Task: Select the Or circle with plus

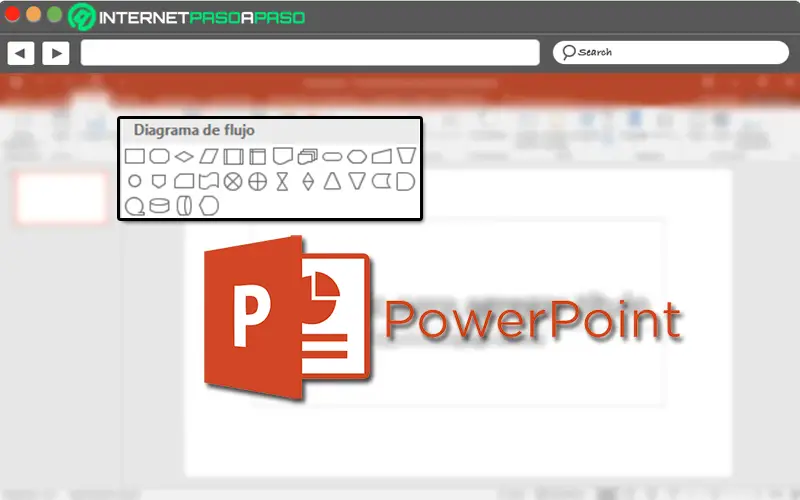Action: [x=258, y=181]
